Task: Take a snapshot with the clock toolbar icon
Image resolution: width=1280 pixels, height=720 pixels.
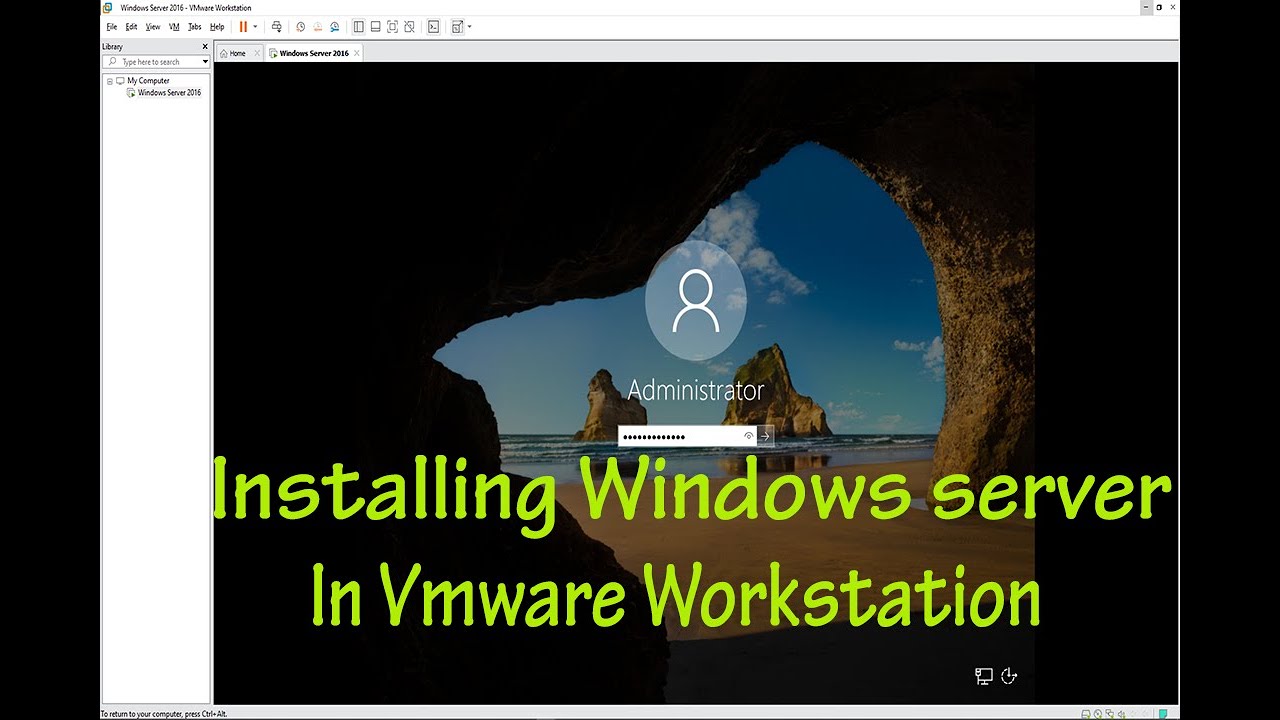Action: [x=300, y=27]
